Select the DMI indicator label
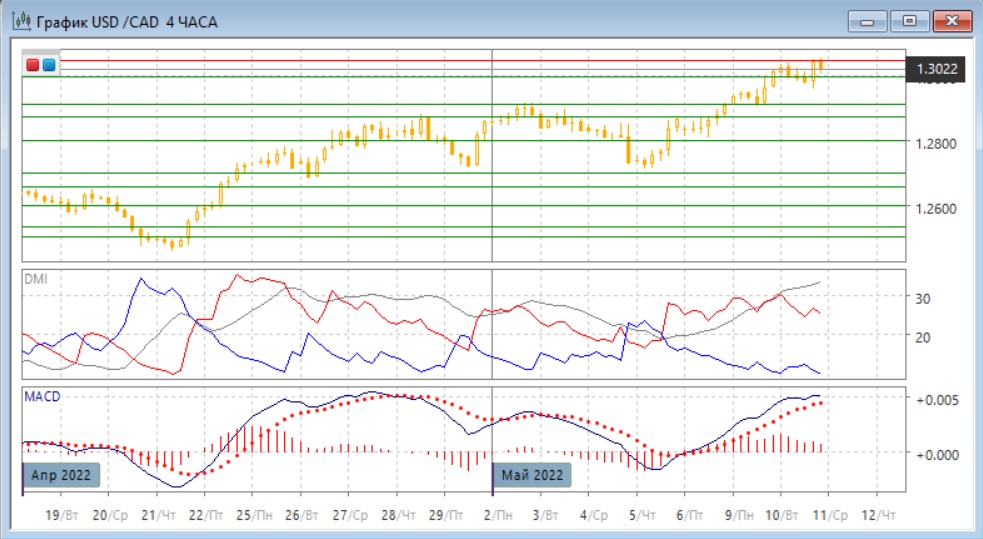 [35, 279]
